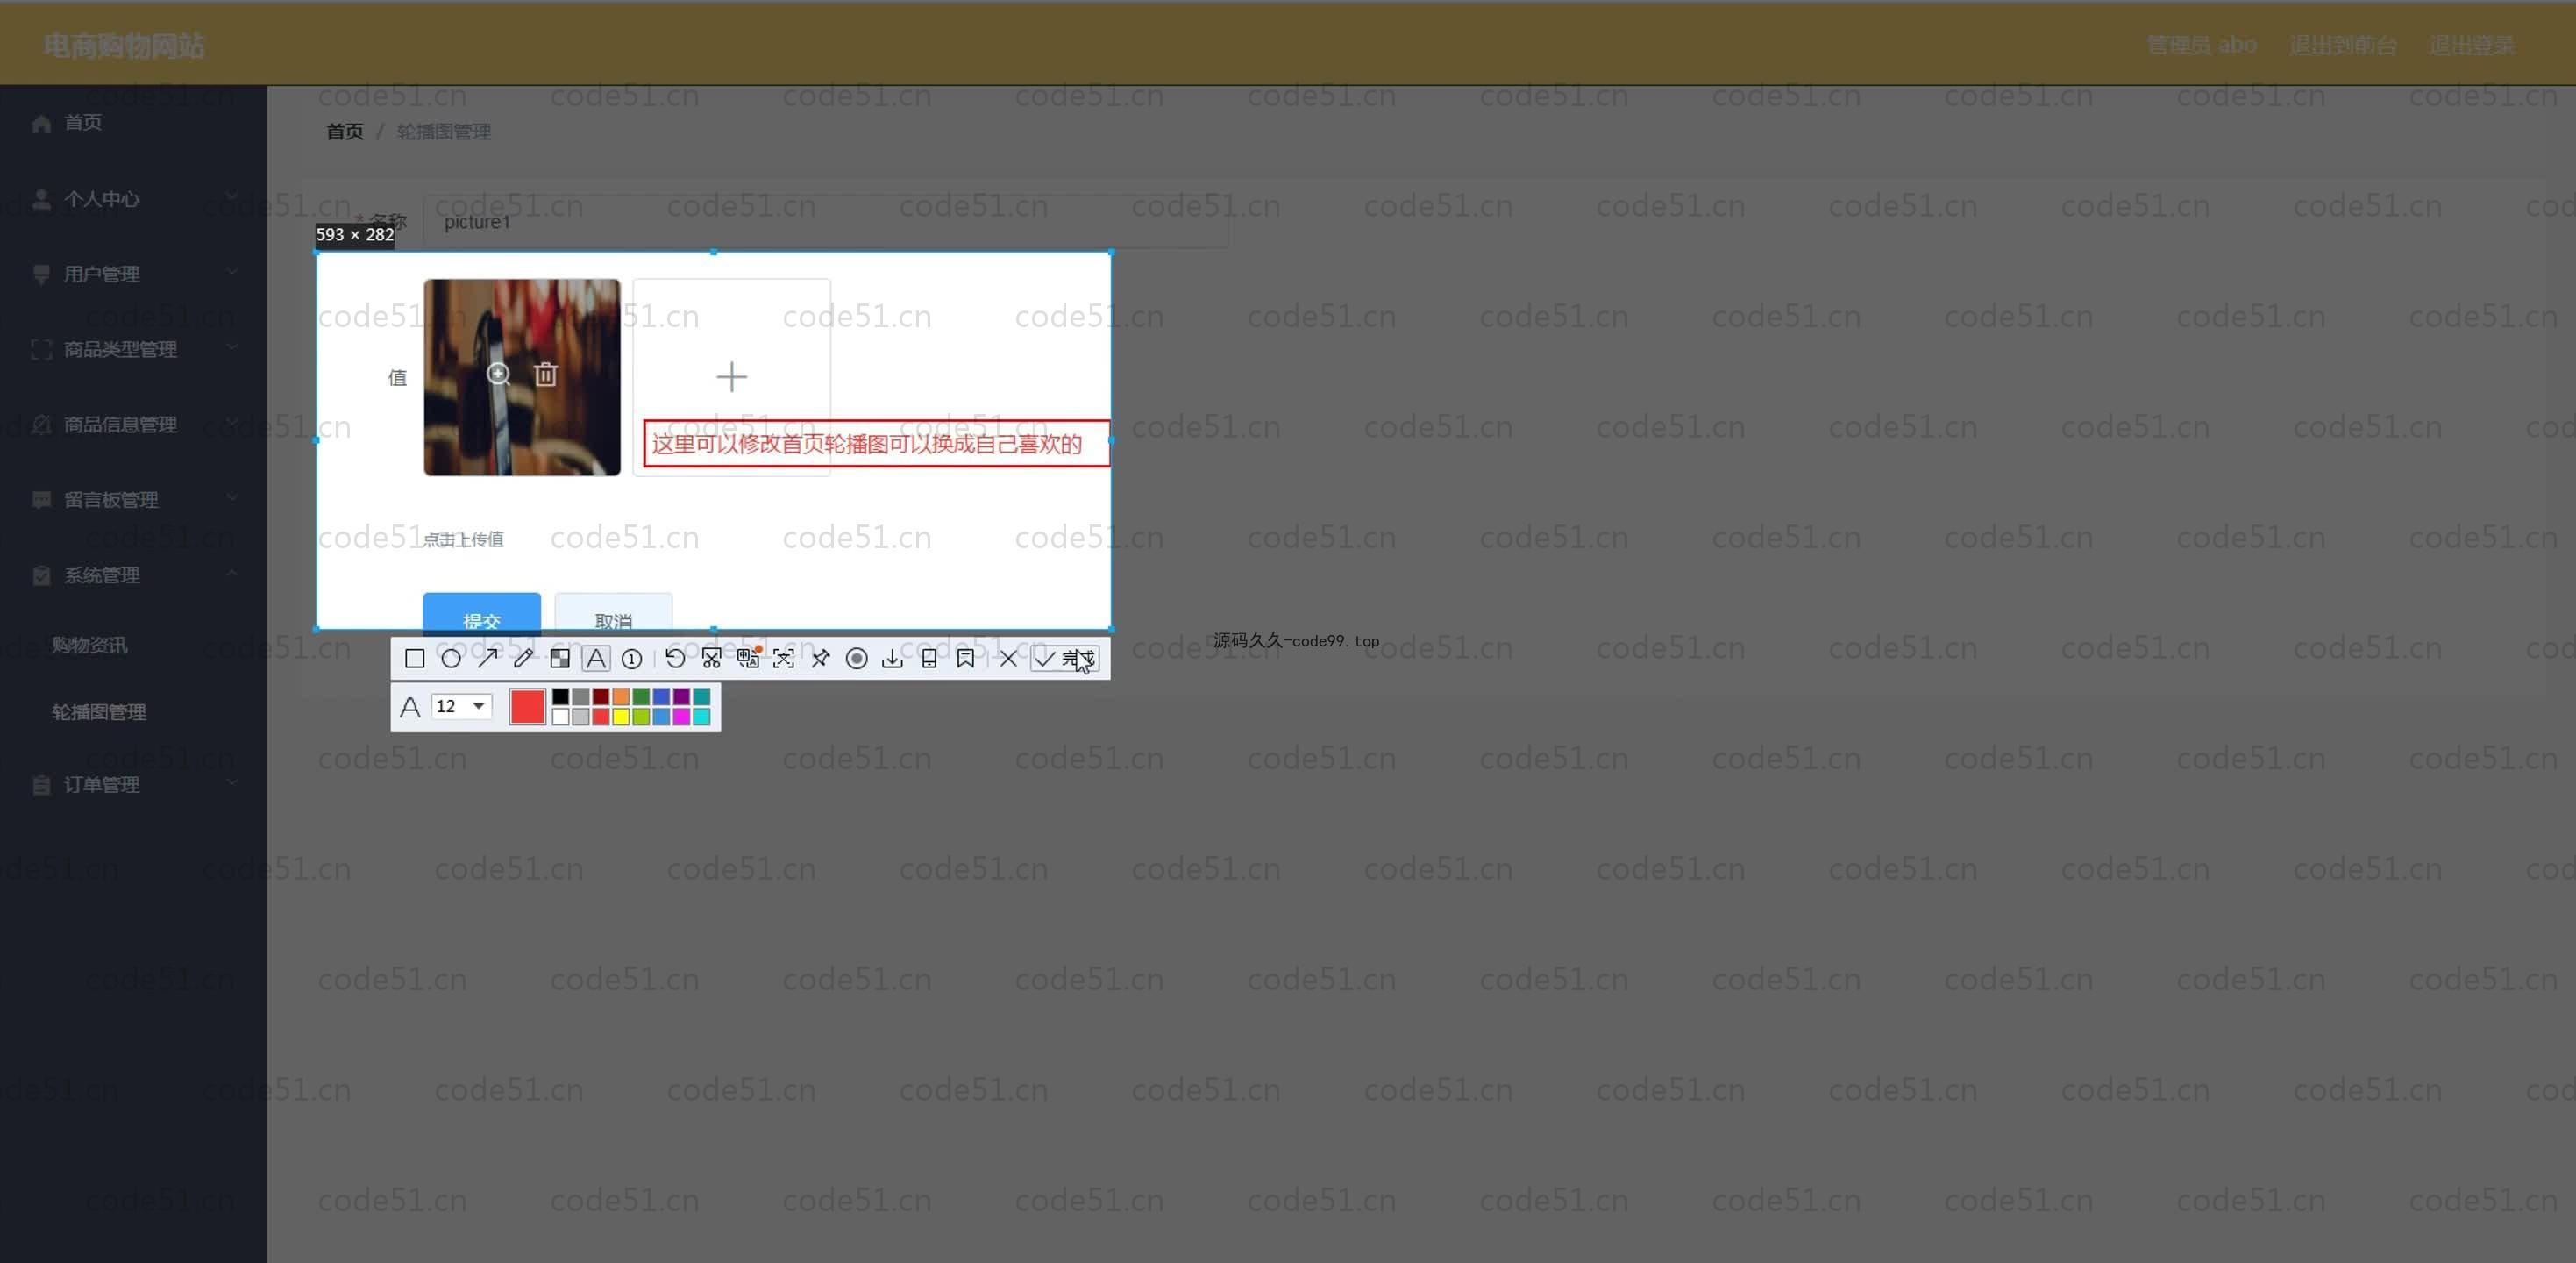Click the 点击上传值 hint text
Viewport: 2576px width, 1263px height.
(x=463, y=540)
